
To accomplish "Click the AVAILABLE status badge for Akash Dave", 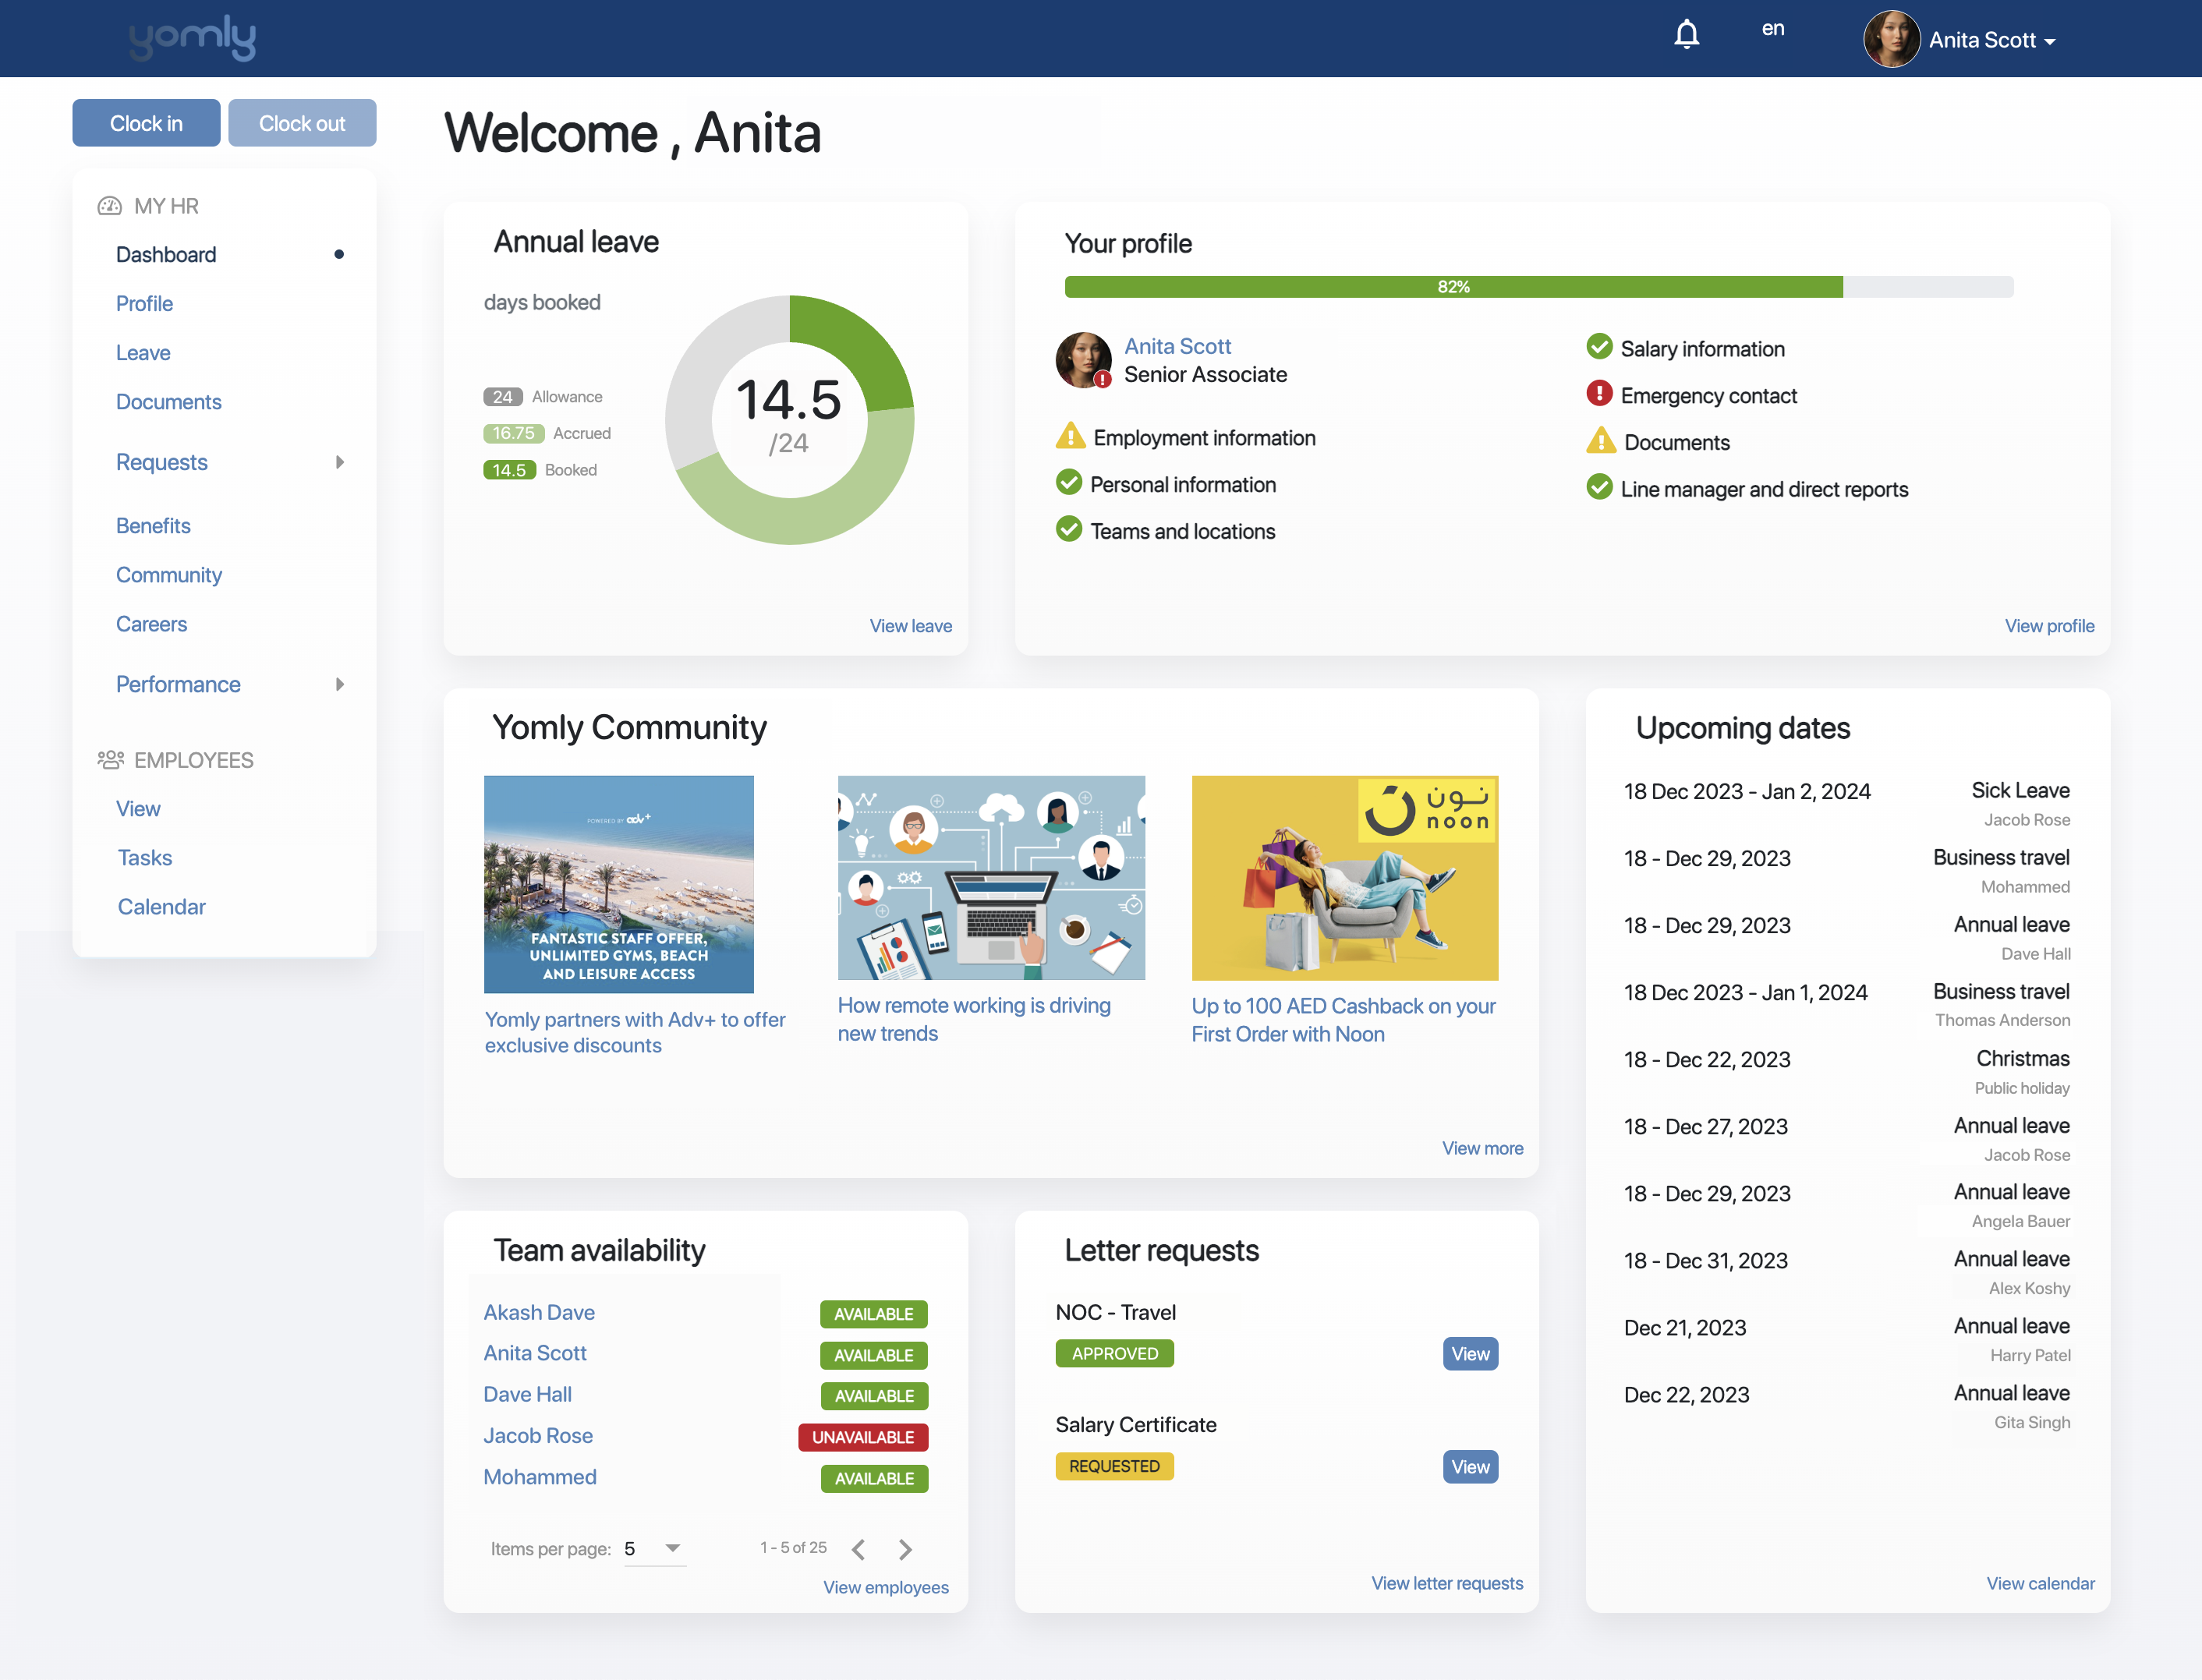I will (x=873, y=1314).
